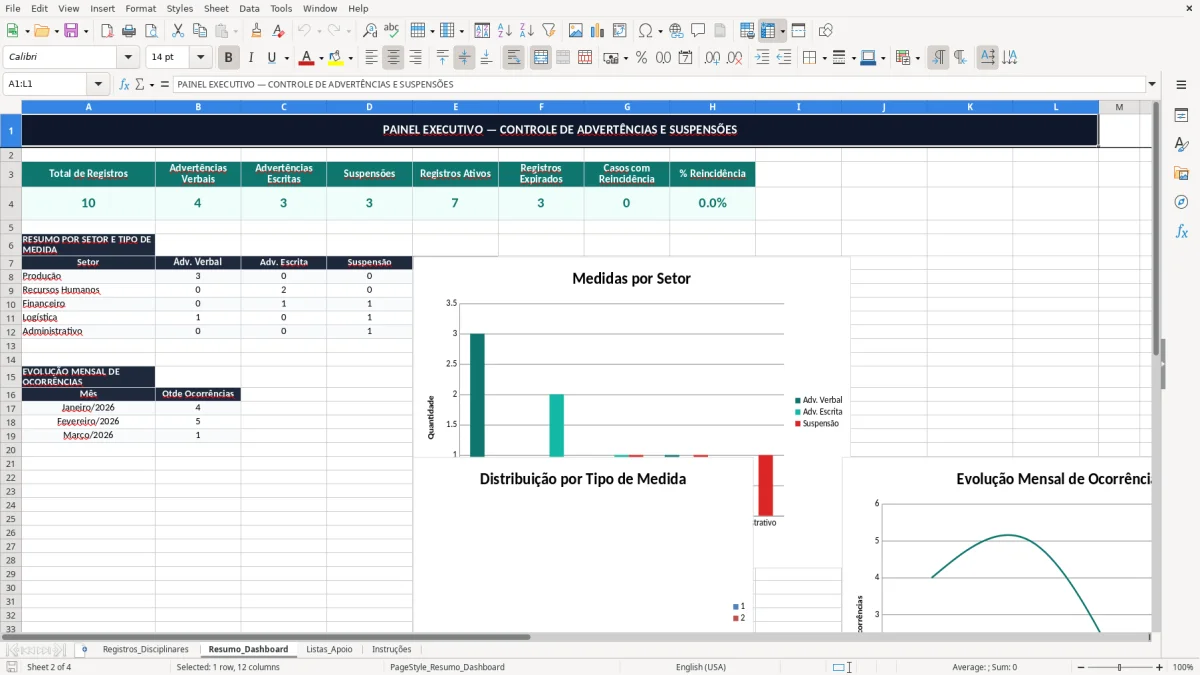This screenshot has height=675, width=1200.
Task: Open the Font Size dropdown
Action: tap(200, 58)
